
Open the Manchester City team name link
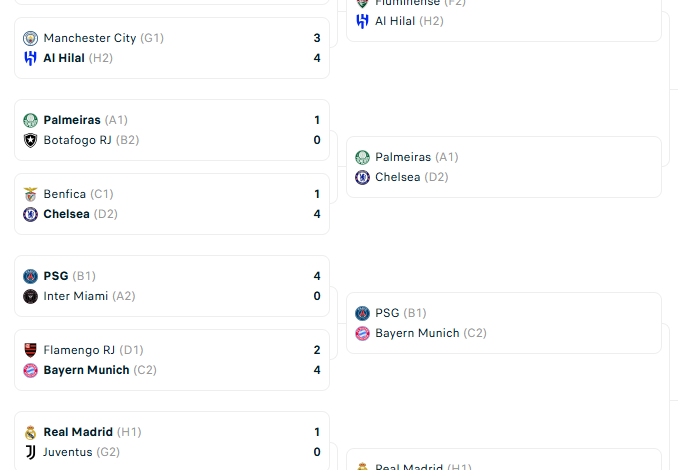point(89,38)
